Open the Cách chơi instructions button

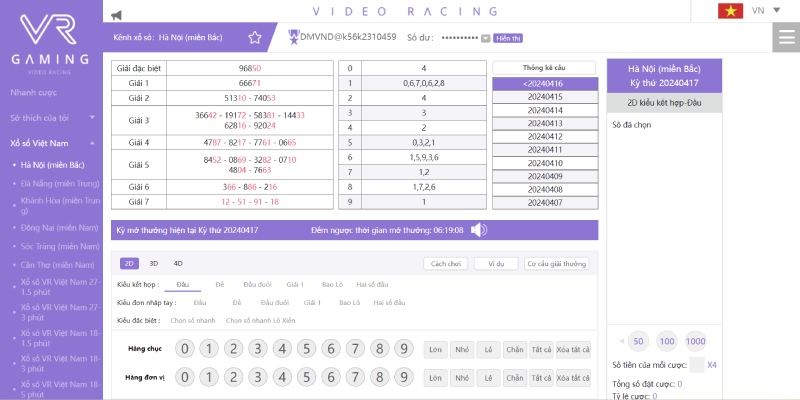[444, 264]
